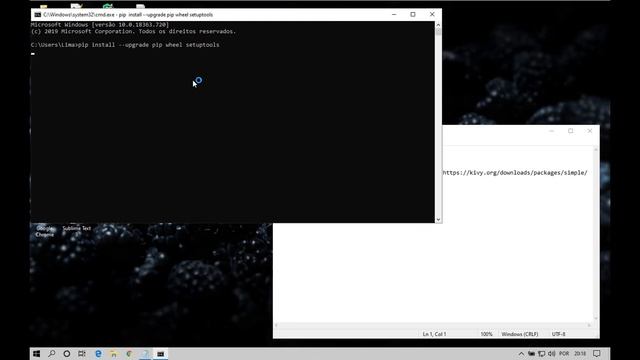Open the Windows Start menu

click(x=36, y=354)
